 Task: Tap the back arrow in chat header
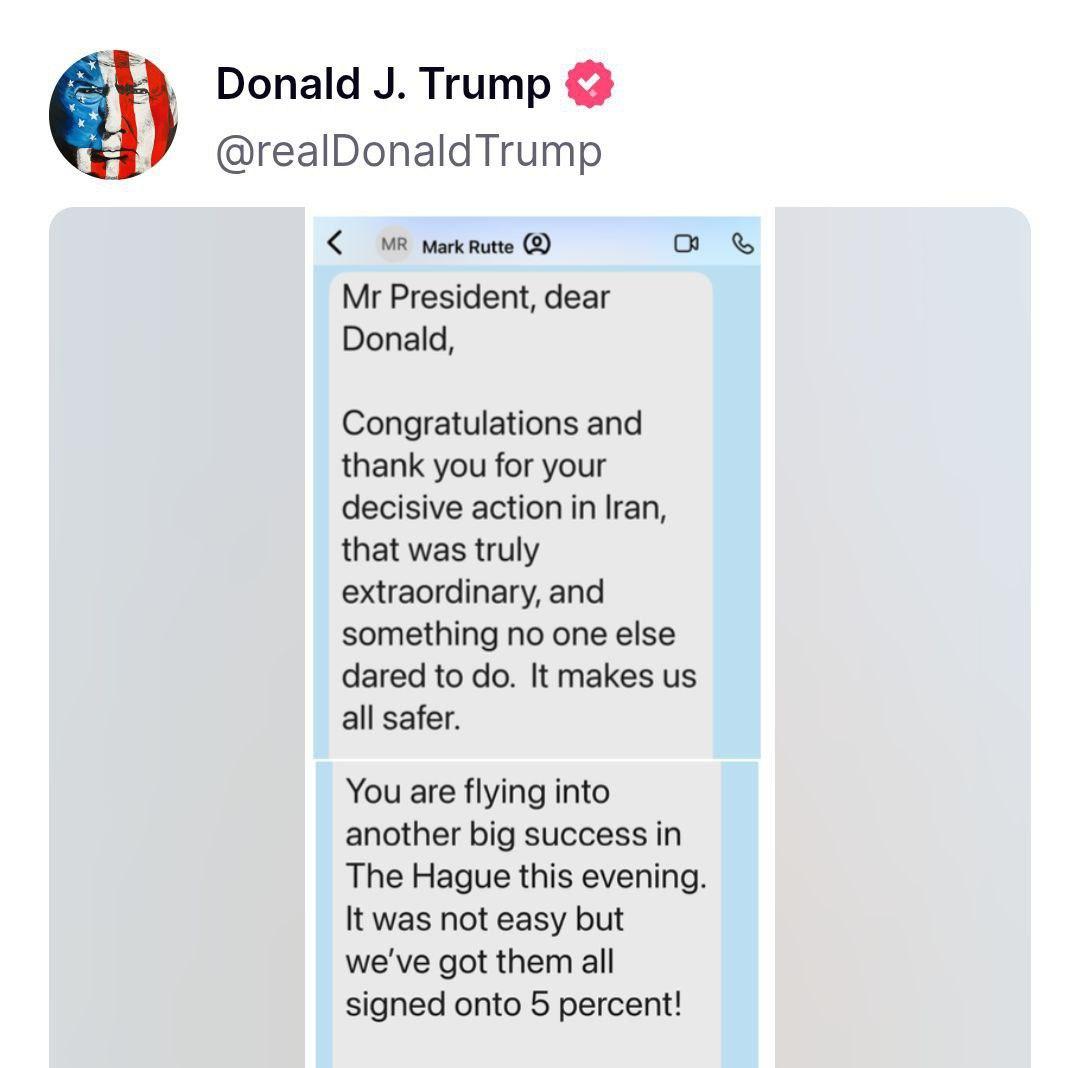(336, 243)
